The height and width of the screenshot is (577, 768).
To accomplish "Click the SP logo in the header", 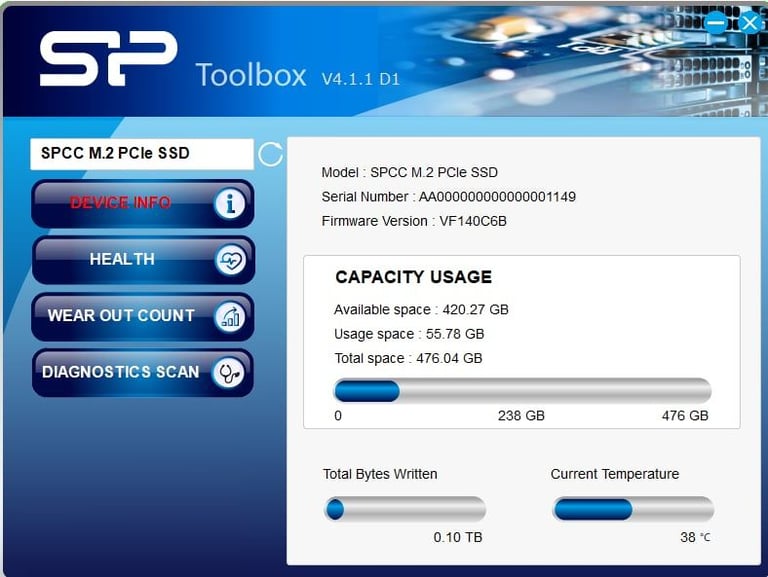I will tap(108, 58).
